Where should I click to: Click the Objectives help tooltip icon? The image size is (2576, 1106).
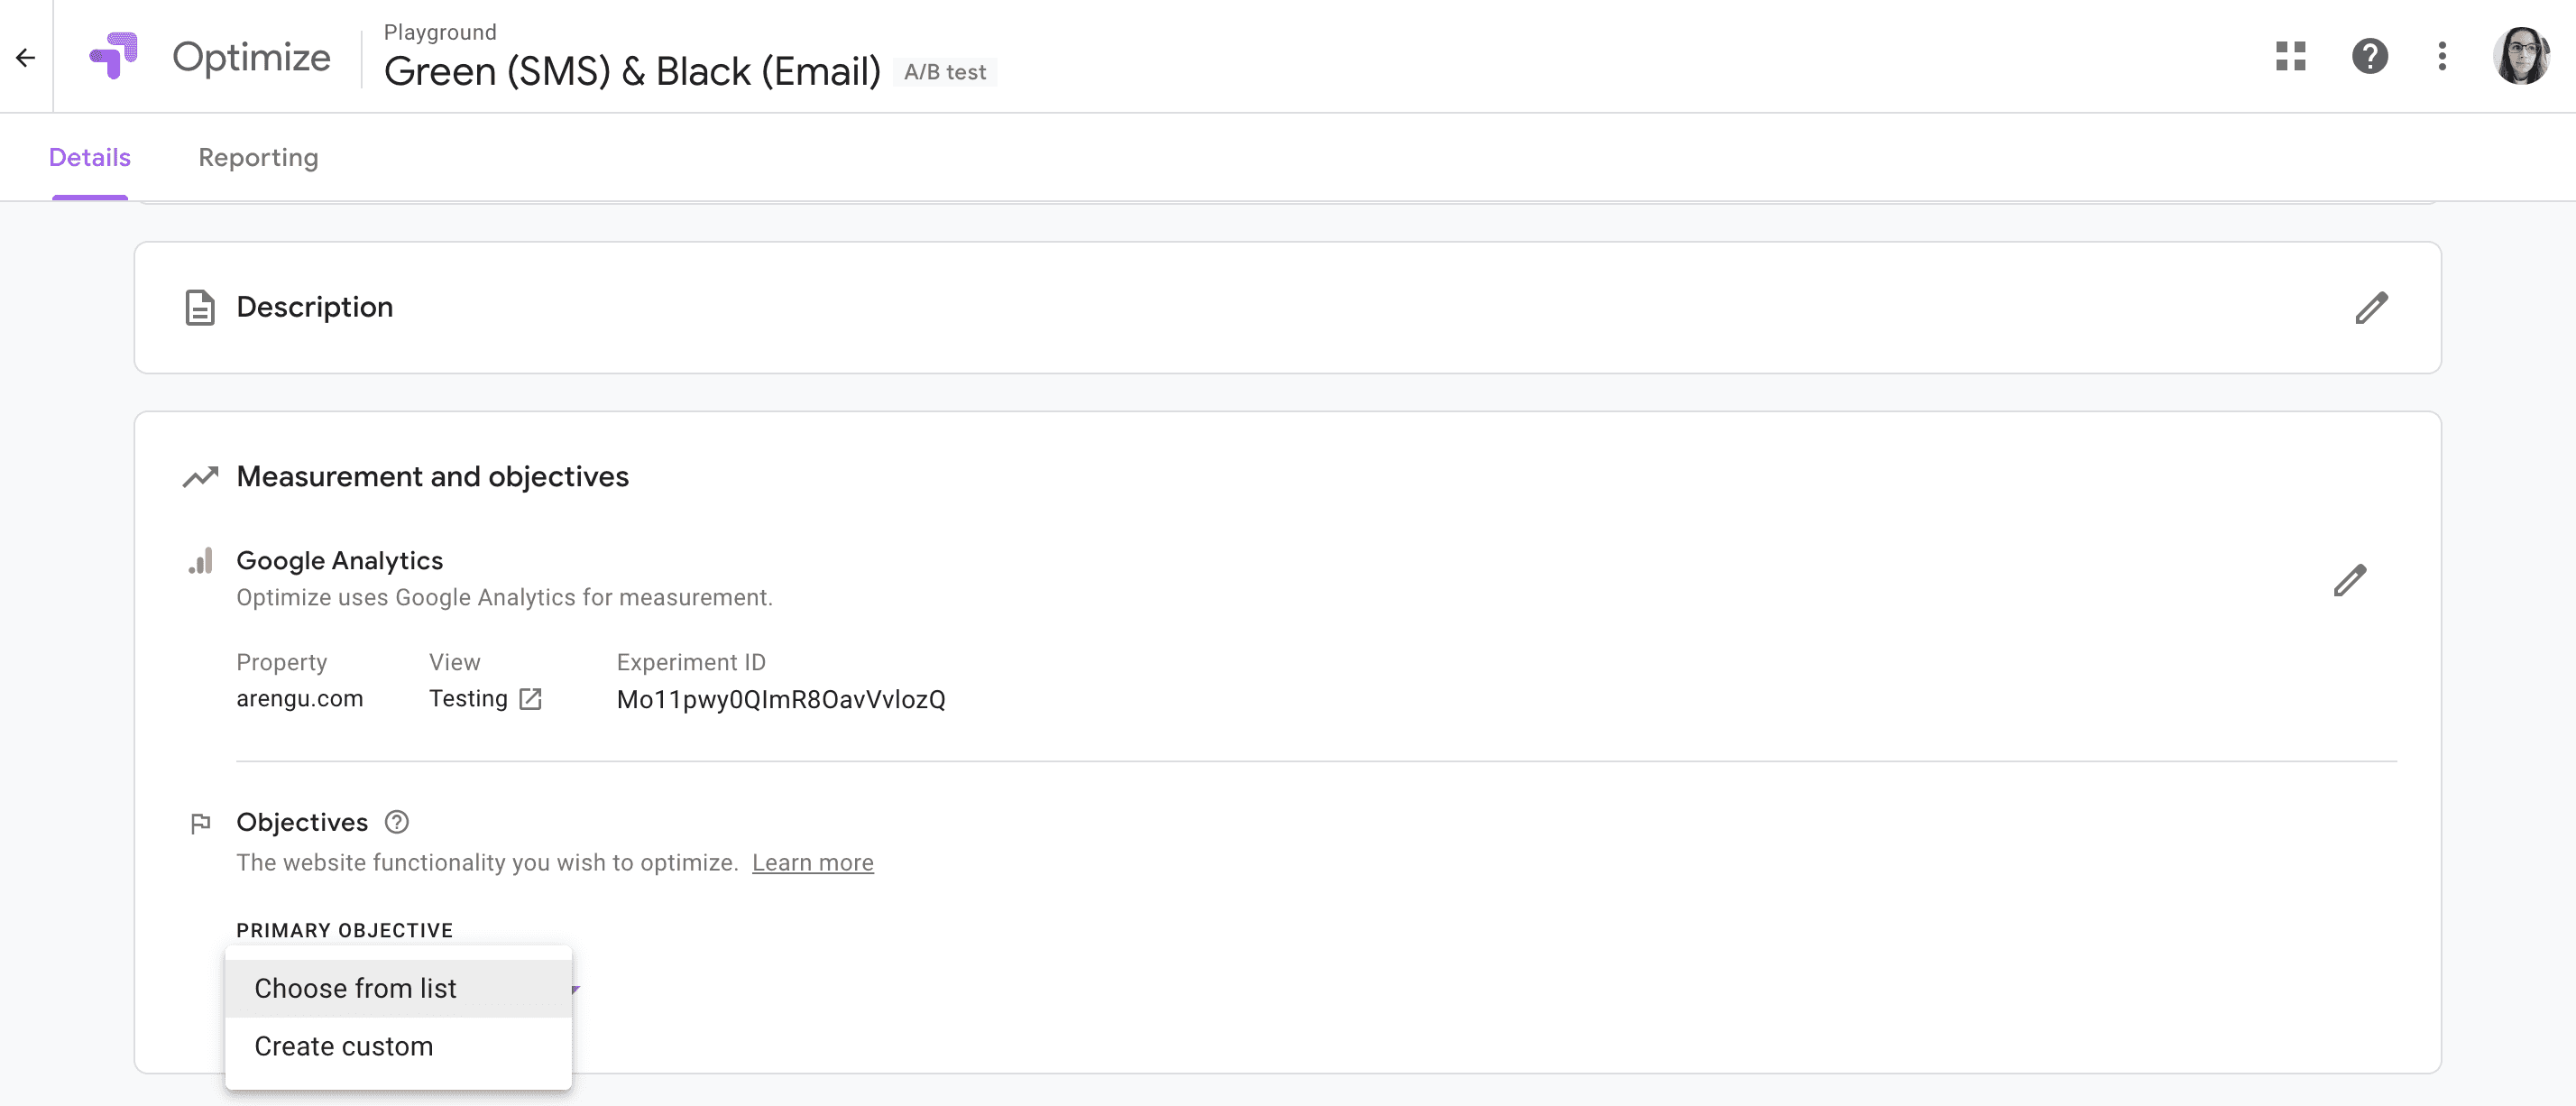tap(397, 822)
